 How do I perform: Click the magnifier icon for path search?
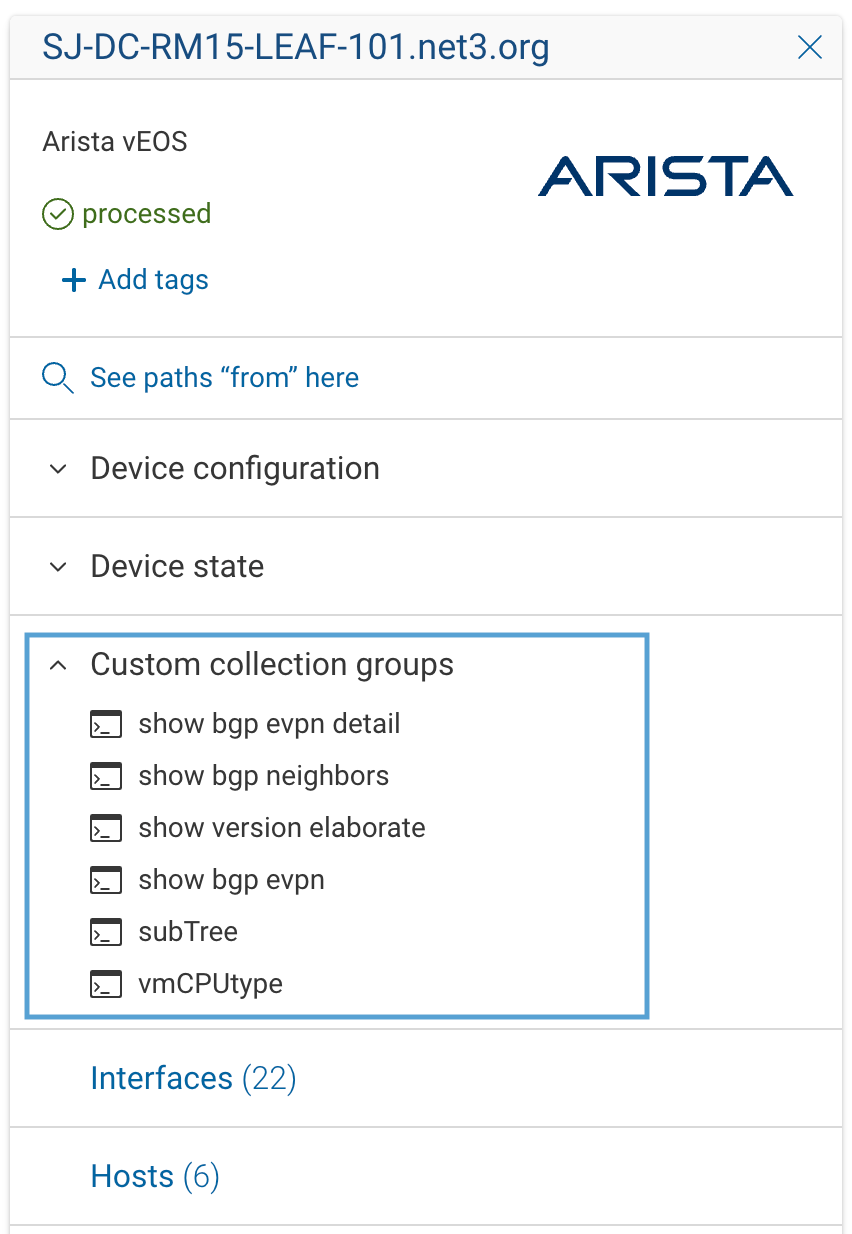pyautogui.click(x=57, y=378)
